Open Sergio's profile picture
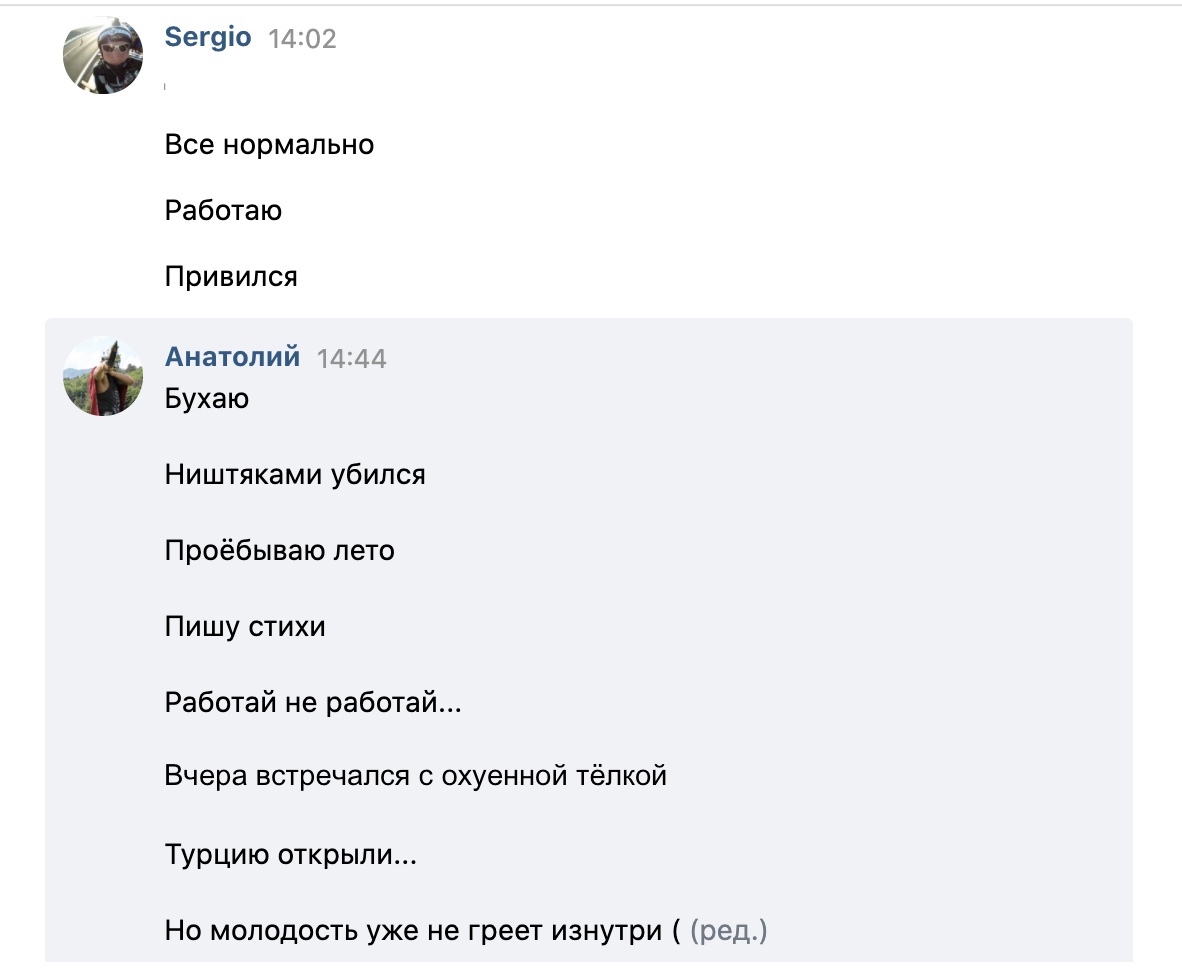Screen dimensions: 1182x969 pos(103,54)
